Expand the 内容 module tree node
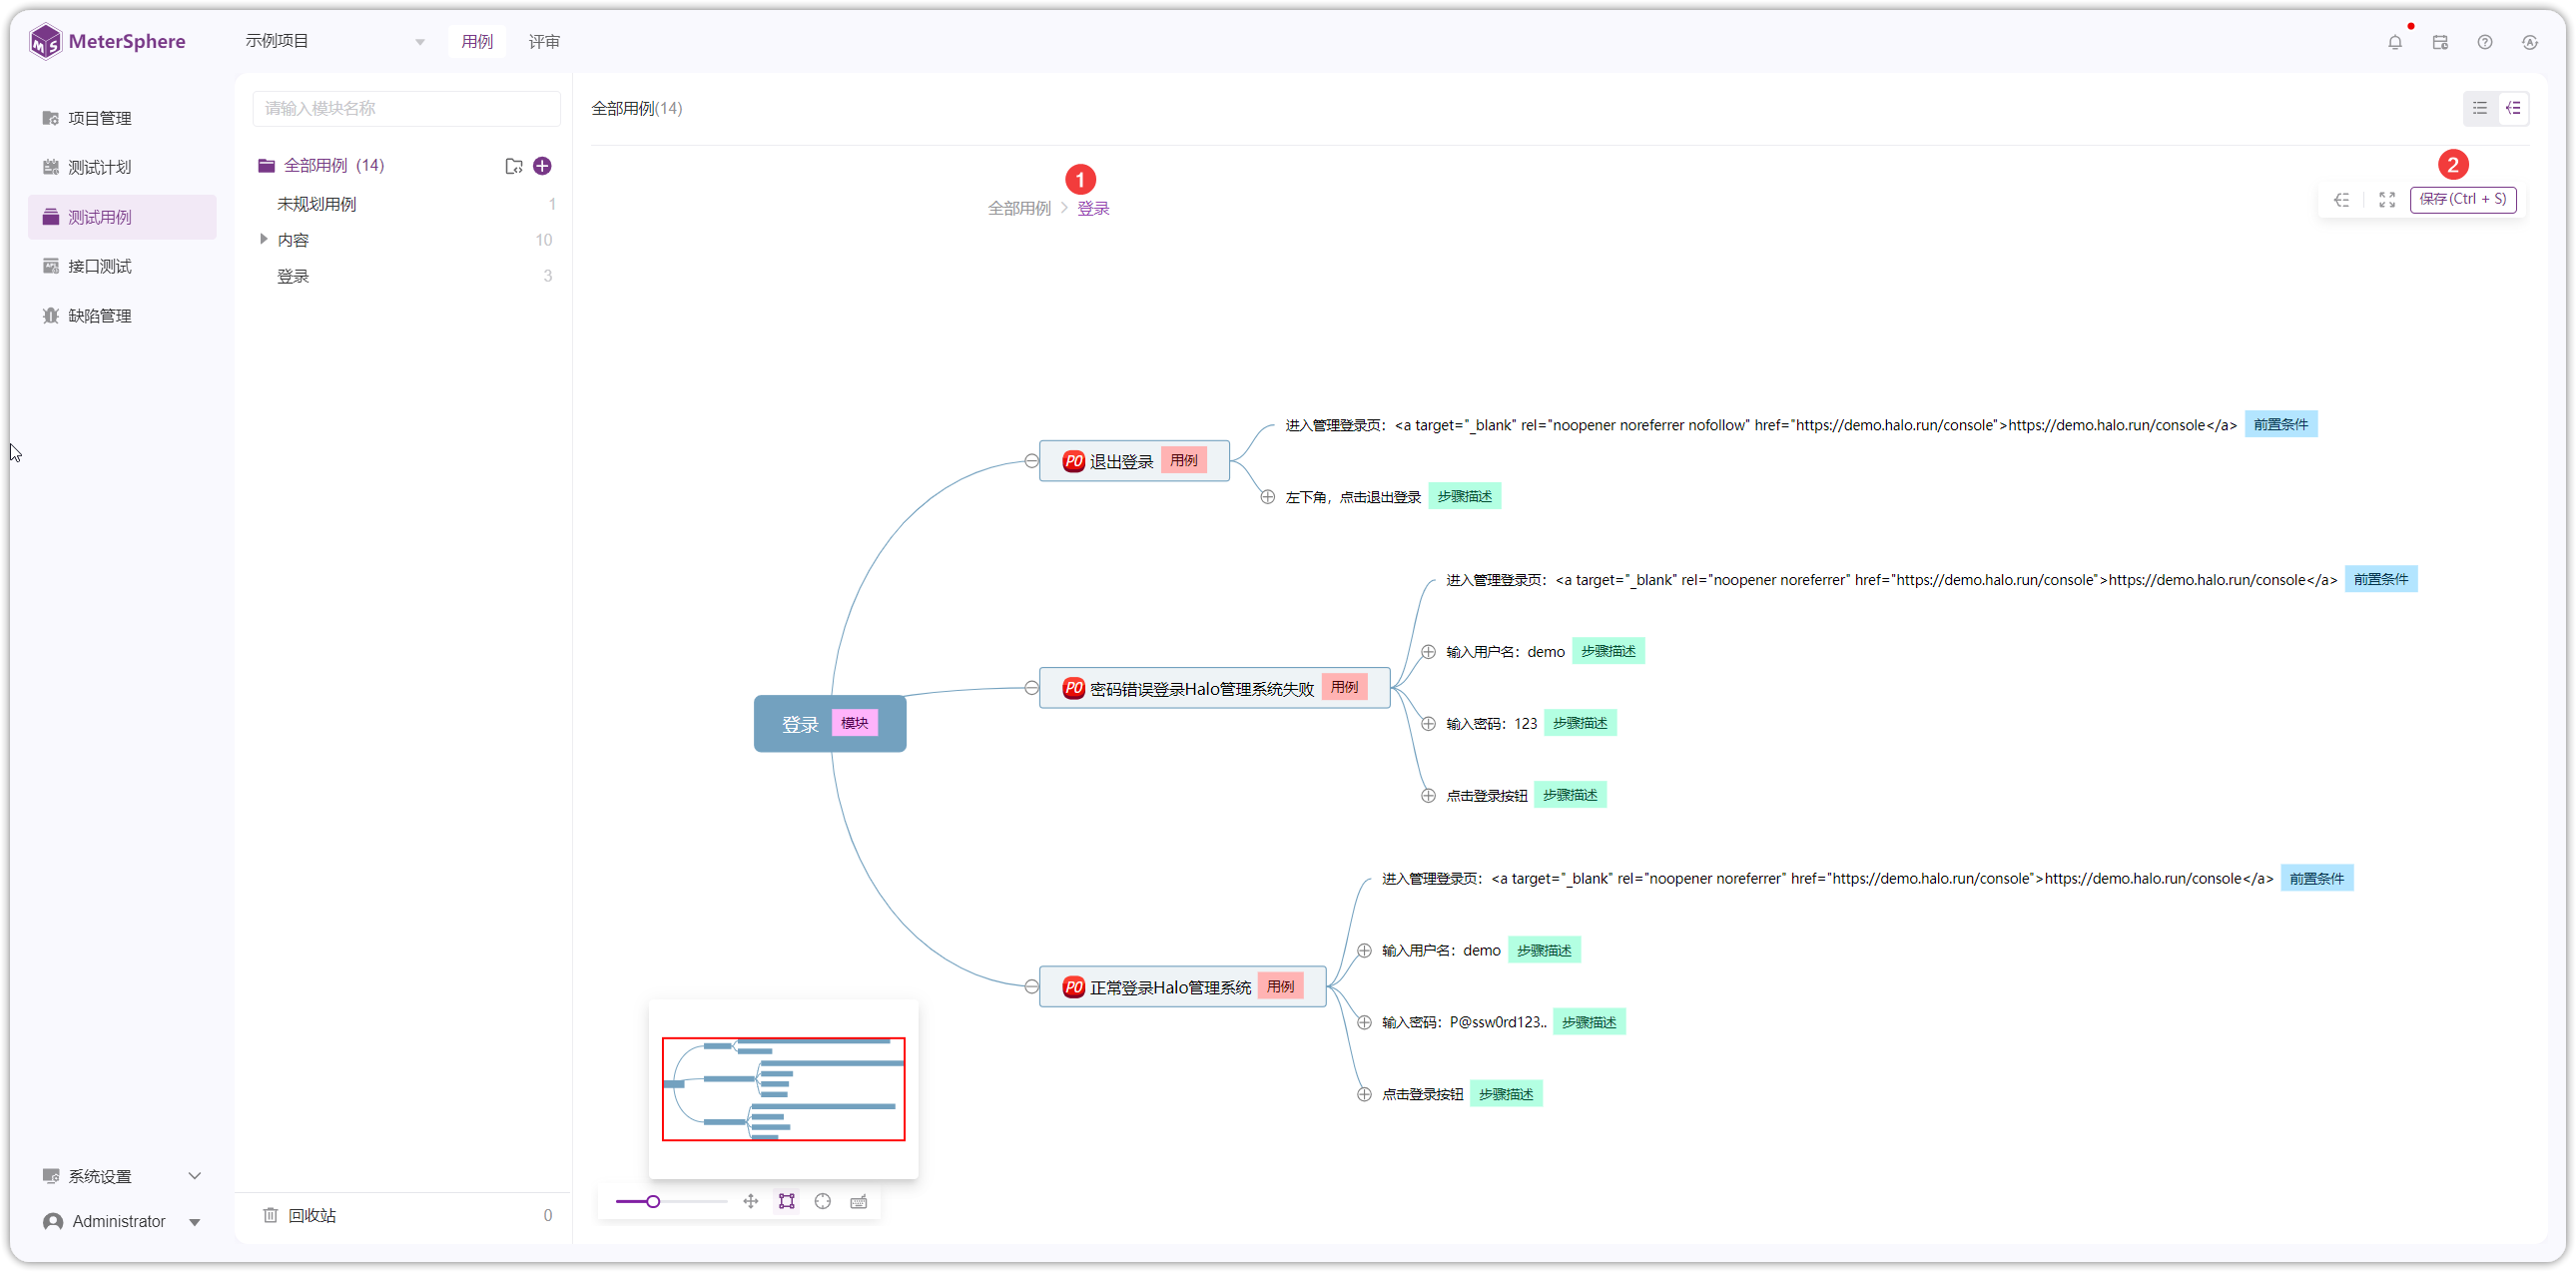 (x=263, y=239)
